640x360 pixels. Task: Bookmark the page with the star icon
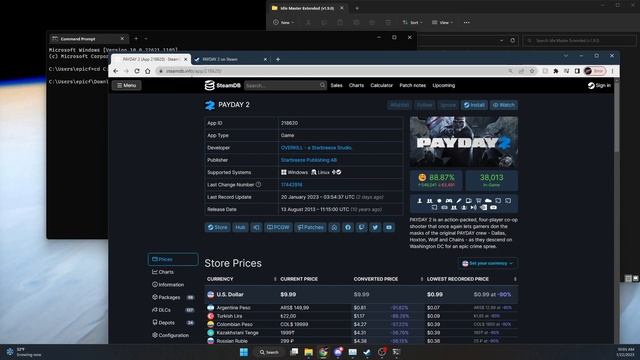pos(532,71)
